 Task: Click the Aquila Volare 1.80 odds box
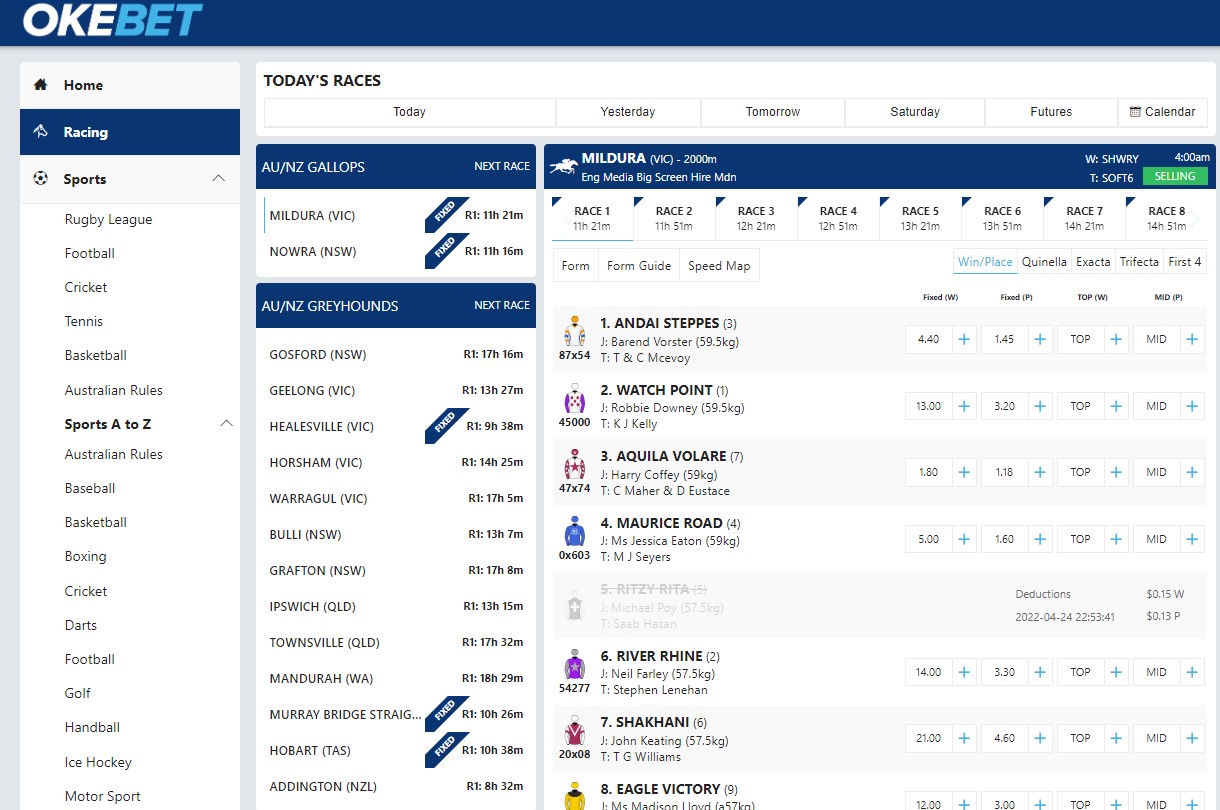pos(928,472)
